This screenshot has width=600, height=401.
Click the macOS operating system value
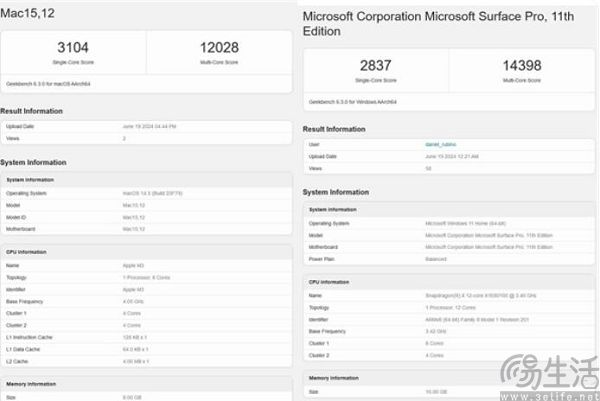[x=152, y=193]
